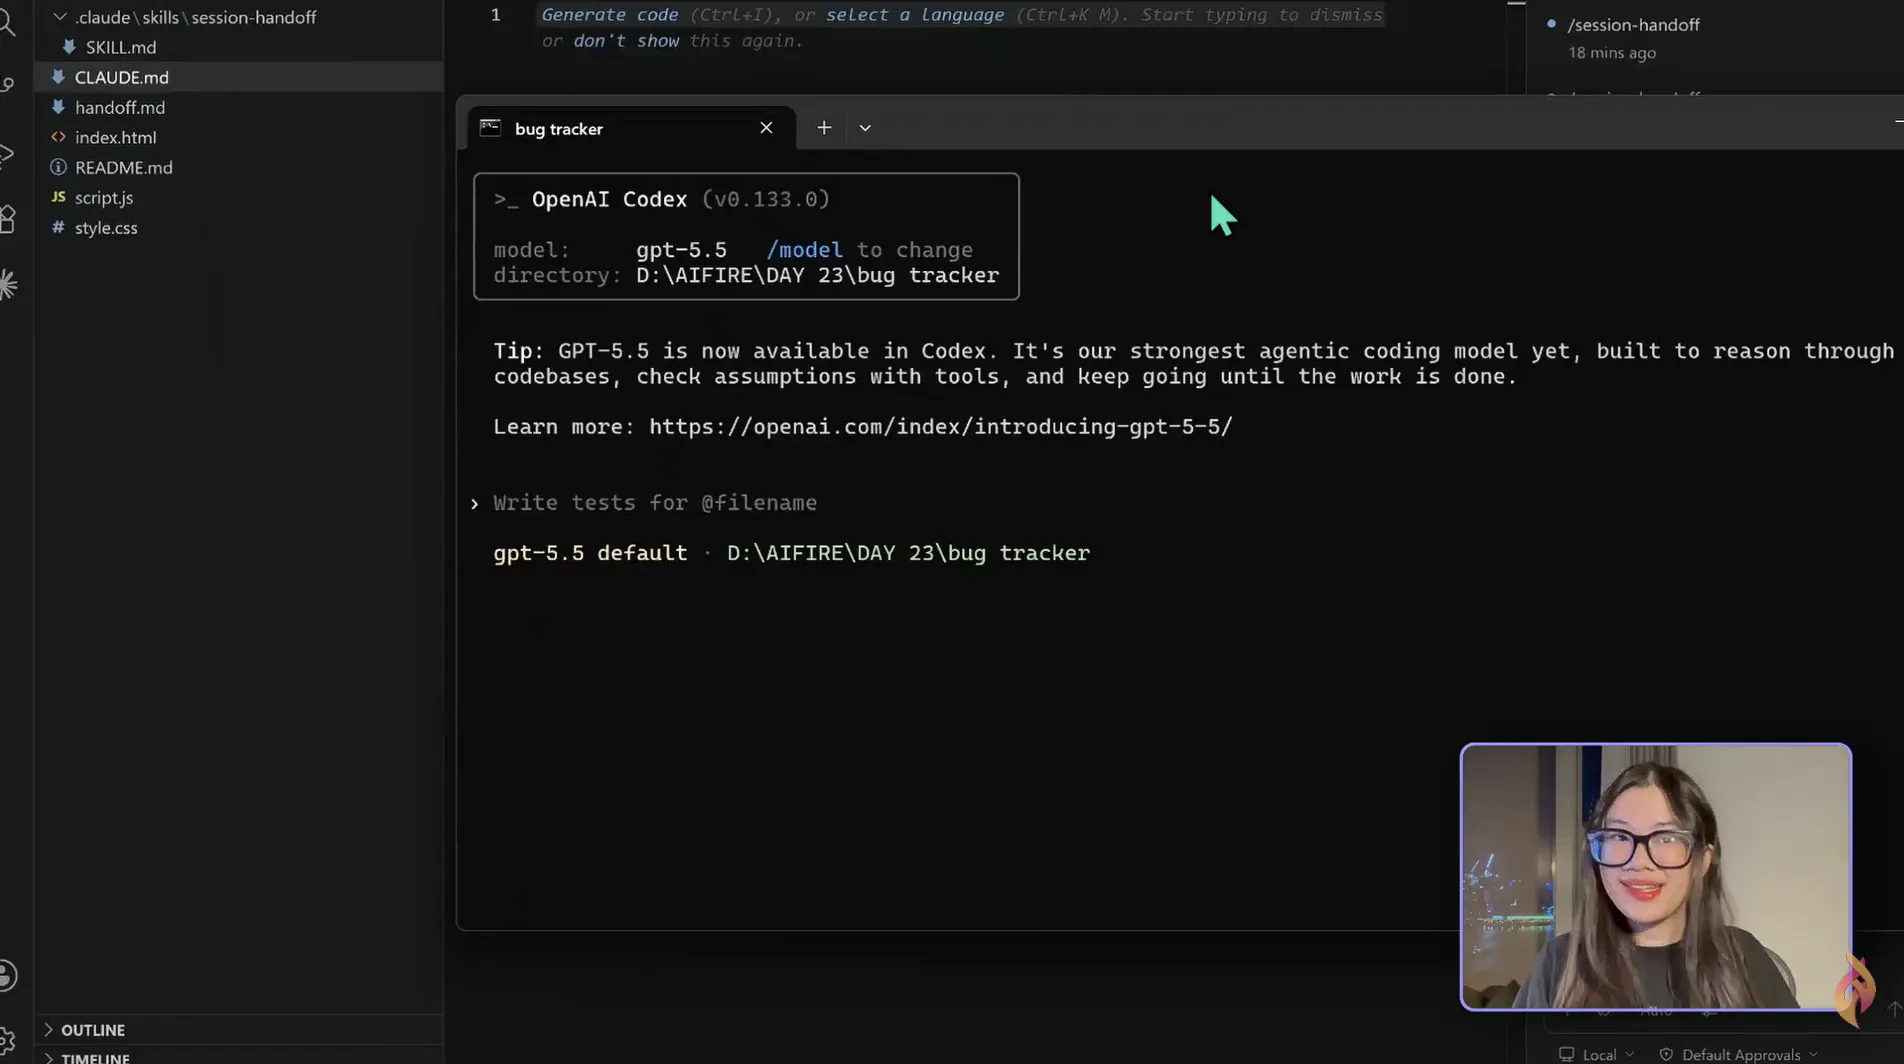This screenshot has height=1064, width=1904.
Task: Open the Accounts icon in the activity bar
Action: point(8,976)
